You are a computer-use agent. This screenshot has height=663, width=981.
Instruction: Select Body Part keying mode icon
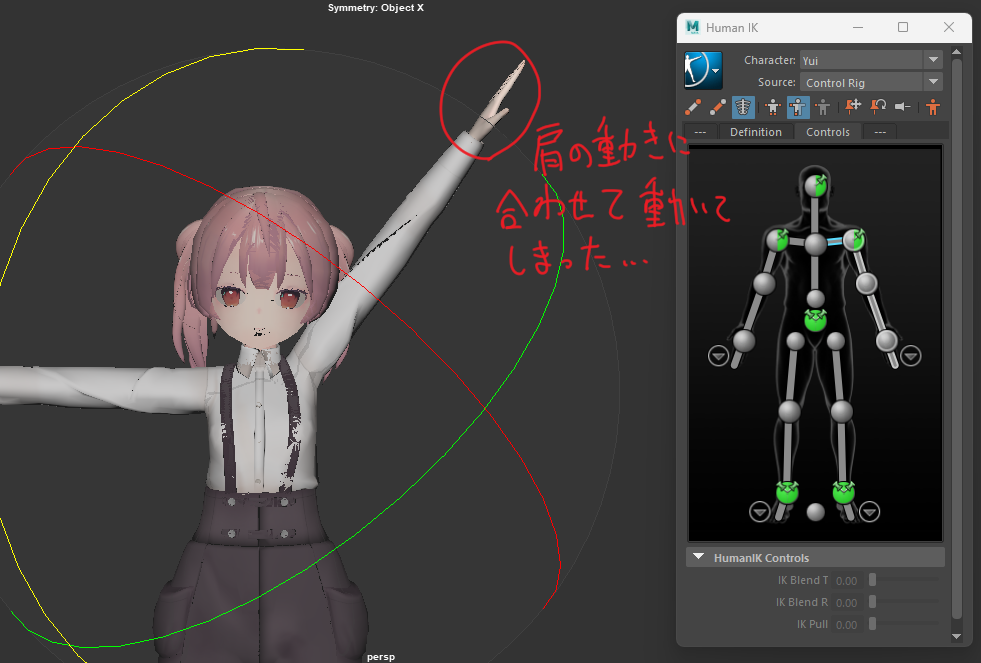[798, 107]
